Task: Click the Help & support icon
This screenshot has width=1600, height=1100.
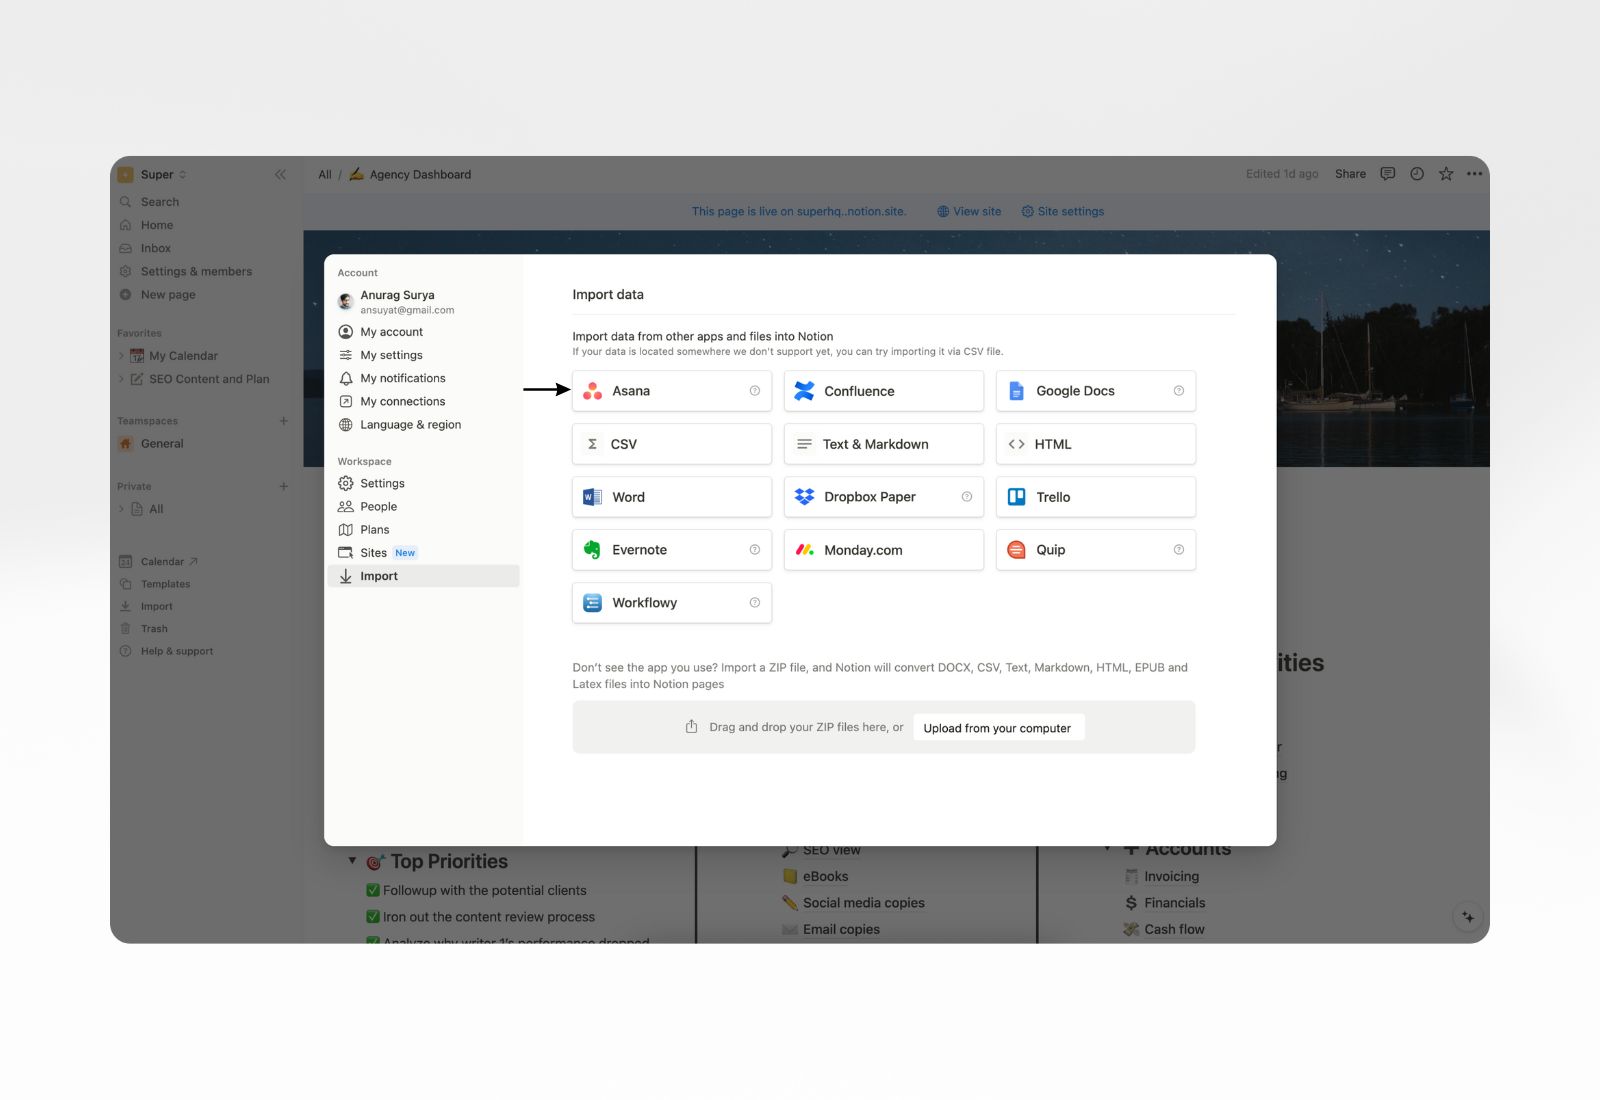Action: pos(126,651)
